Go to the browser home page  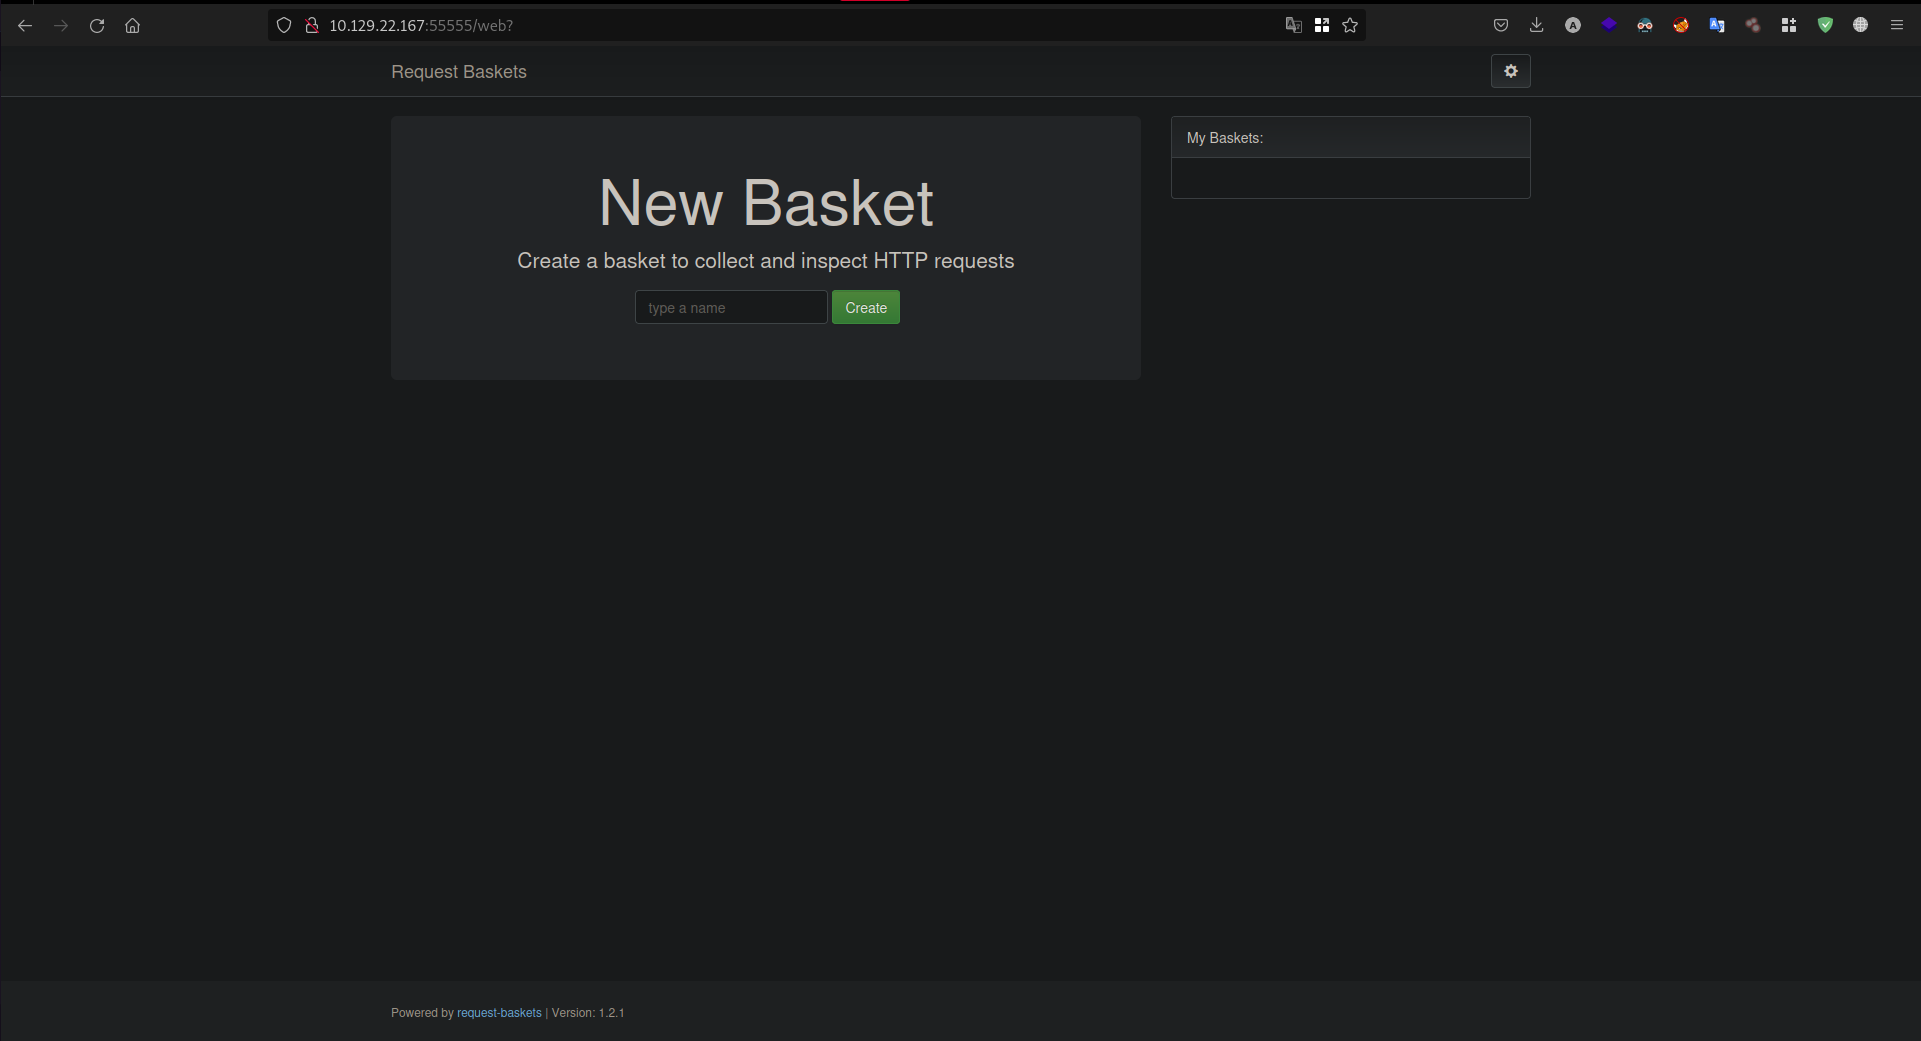[132, 26]
